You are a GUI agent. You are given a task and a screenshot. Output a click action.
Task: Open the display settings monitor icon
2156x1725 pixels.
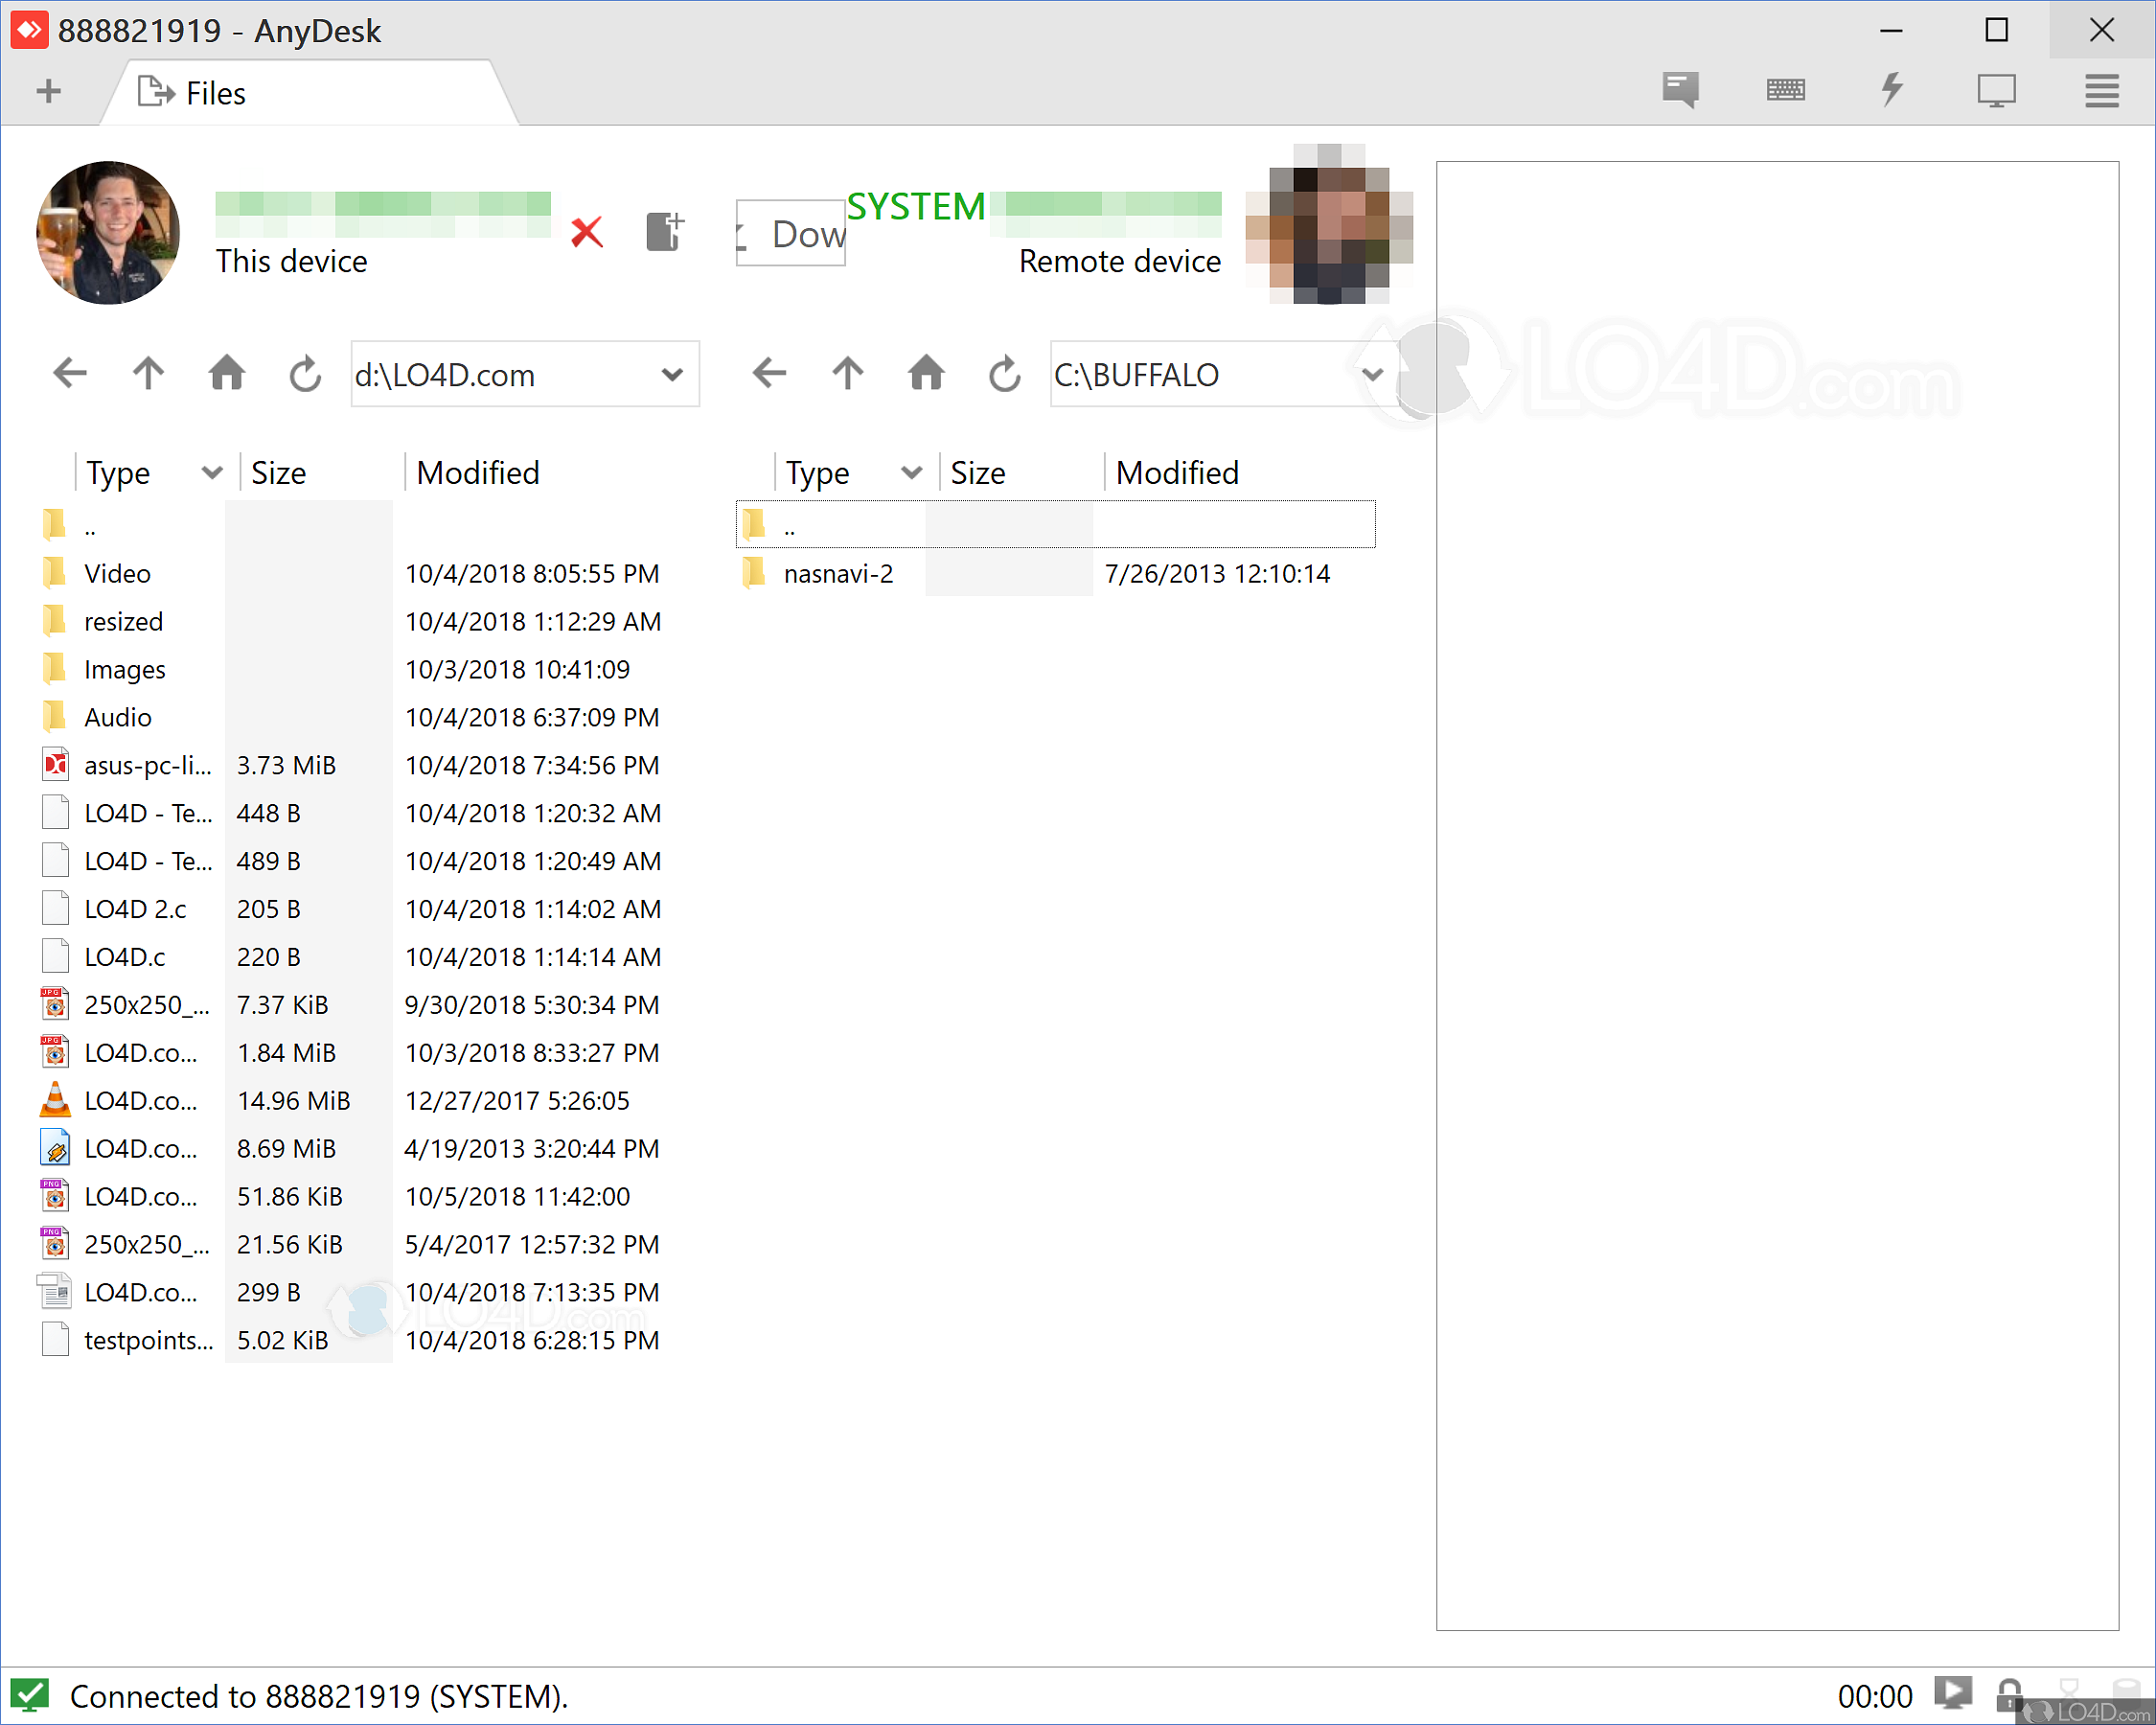(1996, 90)
